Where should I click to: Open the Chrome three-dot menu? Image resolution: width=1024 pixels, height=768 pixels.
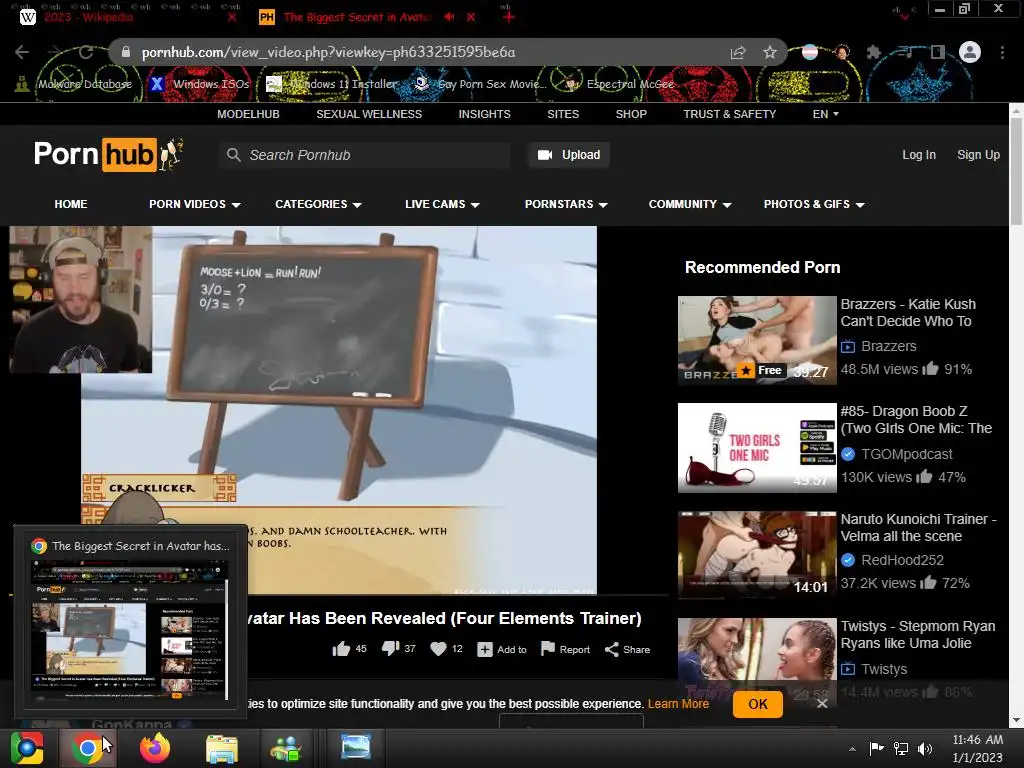[1002, 52]
